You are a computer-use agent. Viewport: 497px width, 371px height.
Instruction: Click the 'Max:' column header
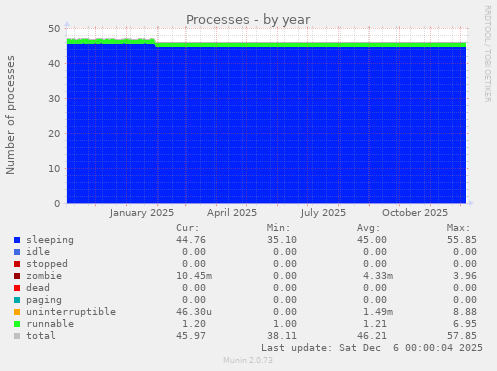point(458,228)
